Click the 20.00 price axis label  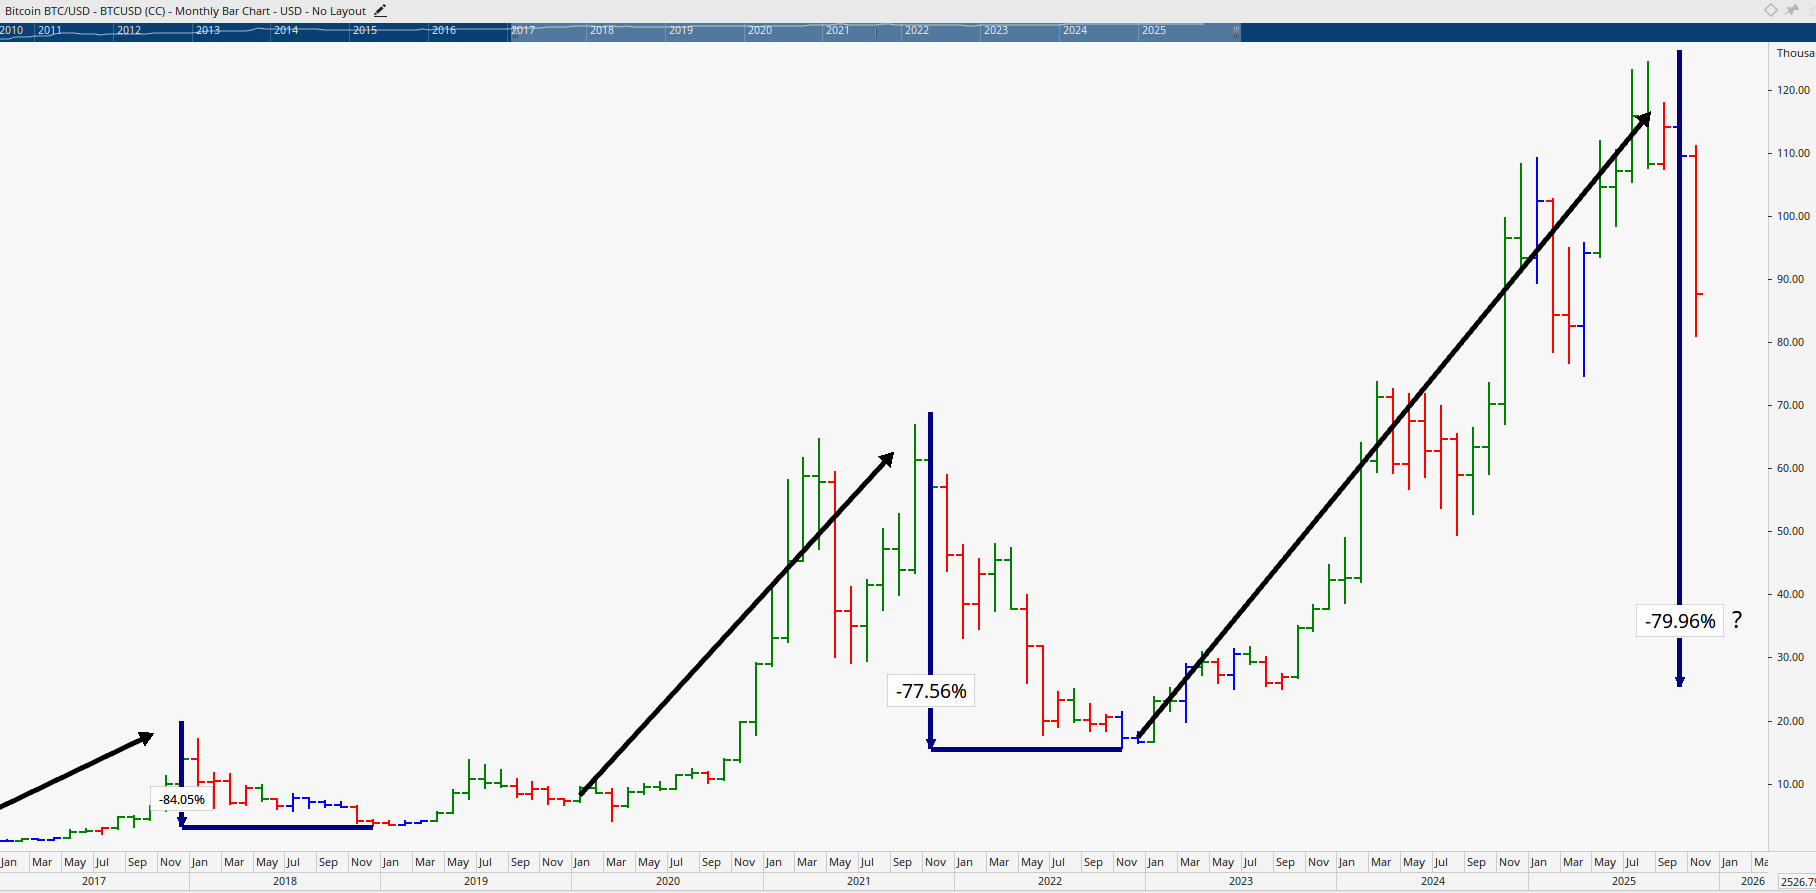[1790, 721]
